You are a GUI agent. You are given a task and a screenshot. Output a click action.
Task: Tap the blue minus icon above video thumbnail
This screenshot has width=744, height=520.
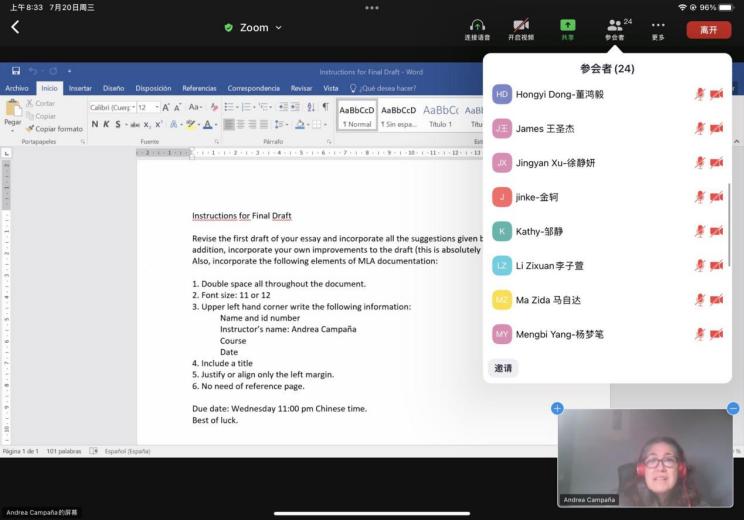click(733, 408)
